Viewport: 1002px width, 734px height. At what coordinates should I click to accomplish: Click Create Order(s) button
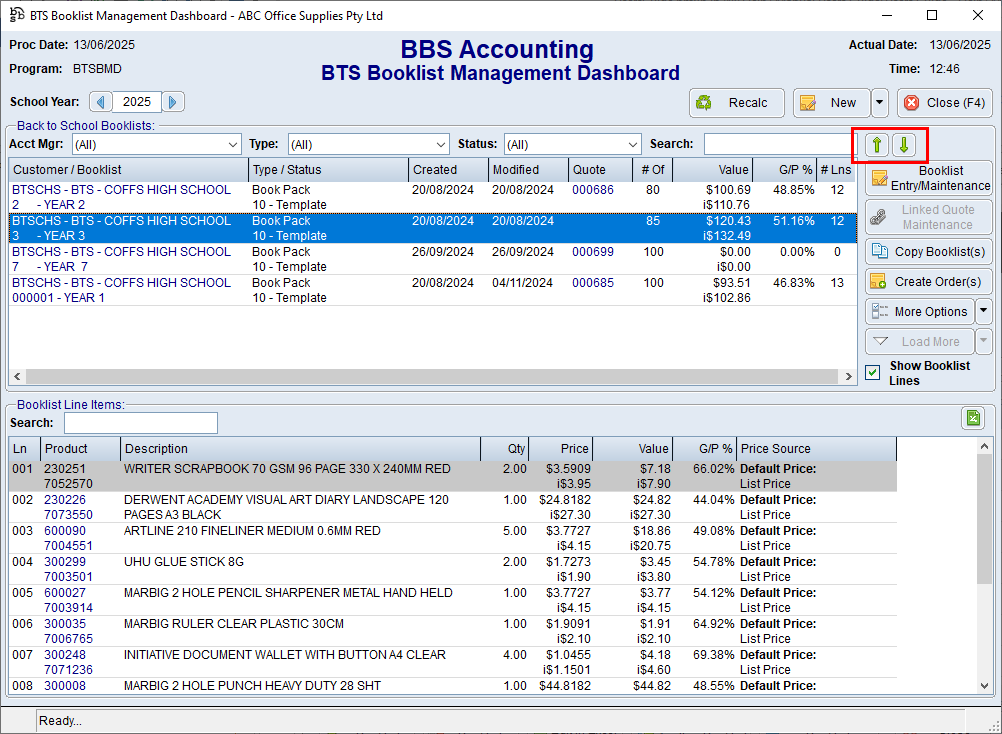click(928, 282)
